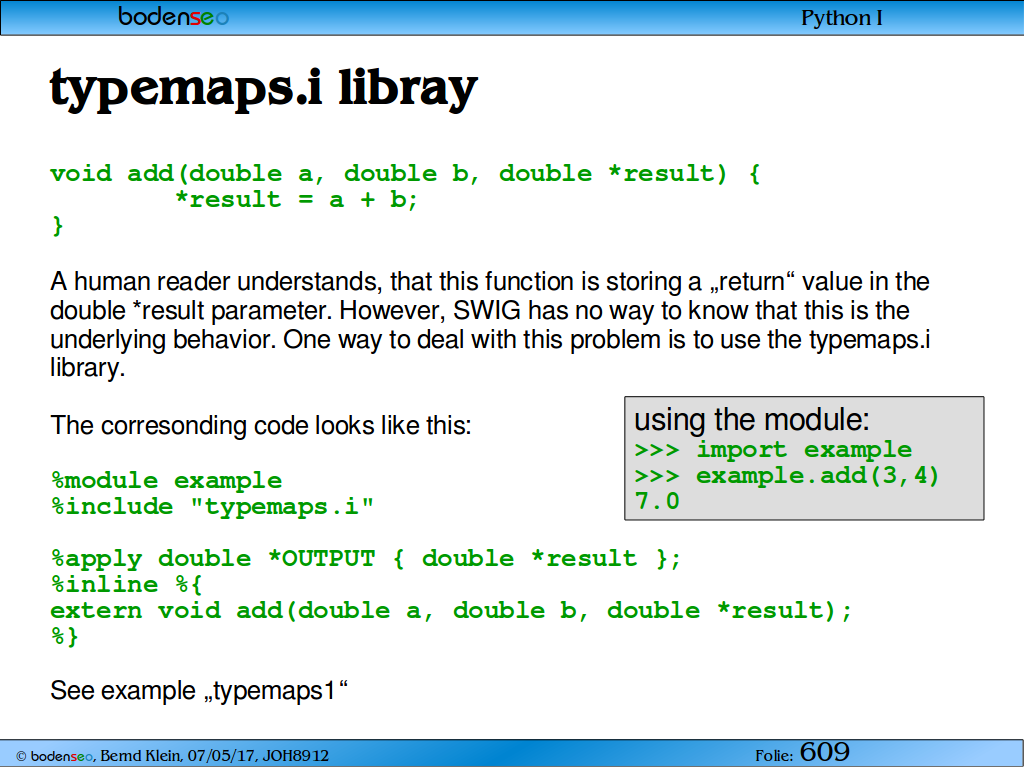Click the 'void add(double a, double b, double *result) {' line

[x=405, y=174]
